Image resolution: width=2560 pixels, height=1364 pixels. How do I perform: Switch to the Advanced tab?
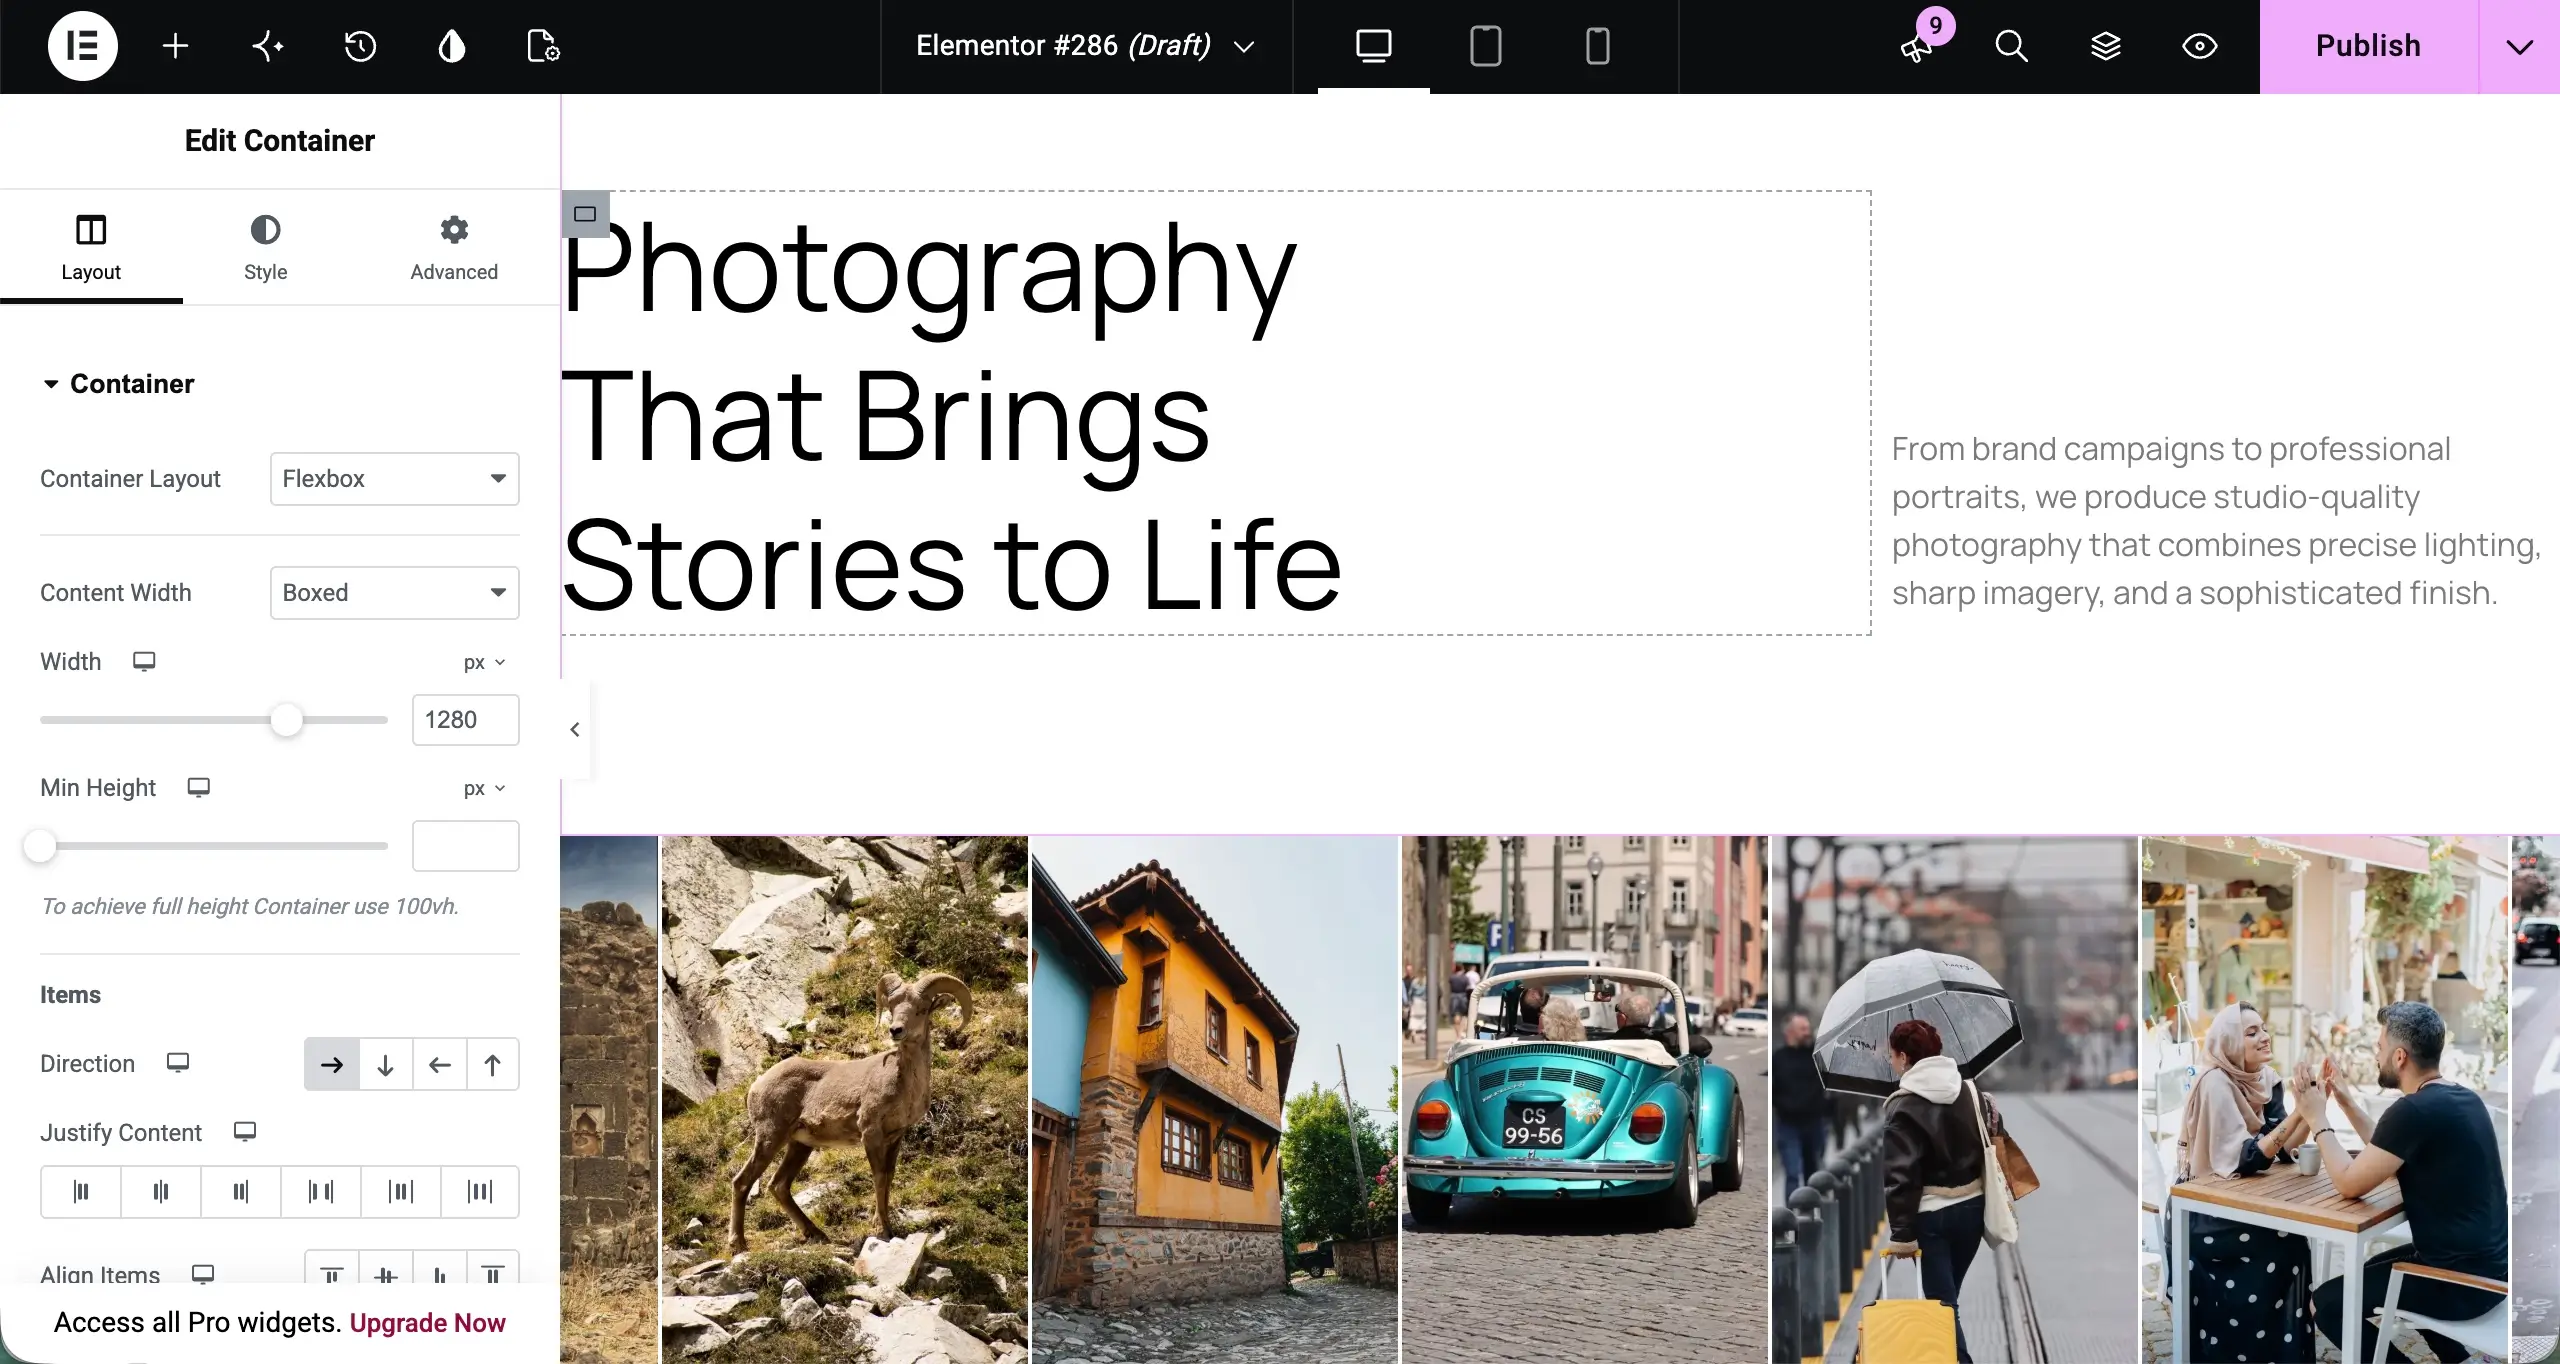point(454,248)
